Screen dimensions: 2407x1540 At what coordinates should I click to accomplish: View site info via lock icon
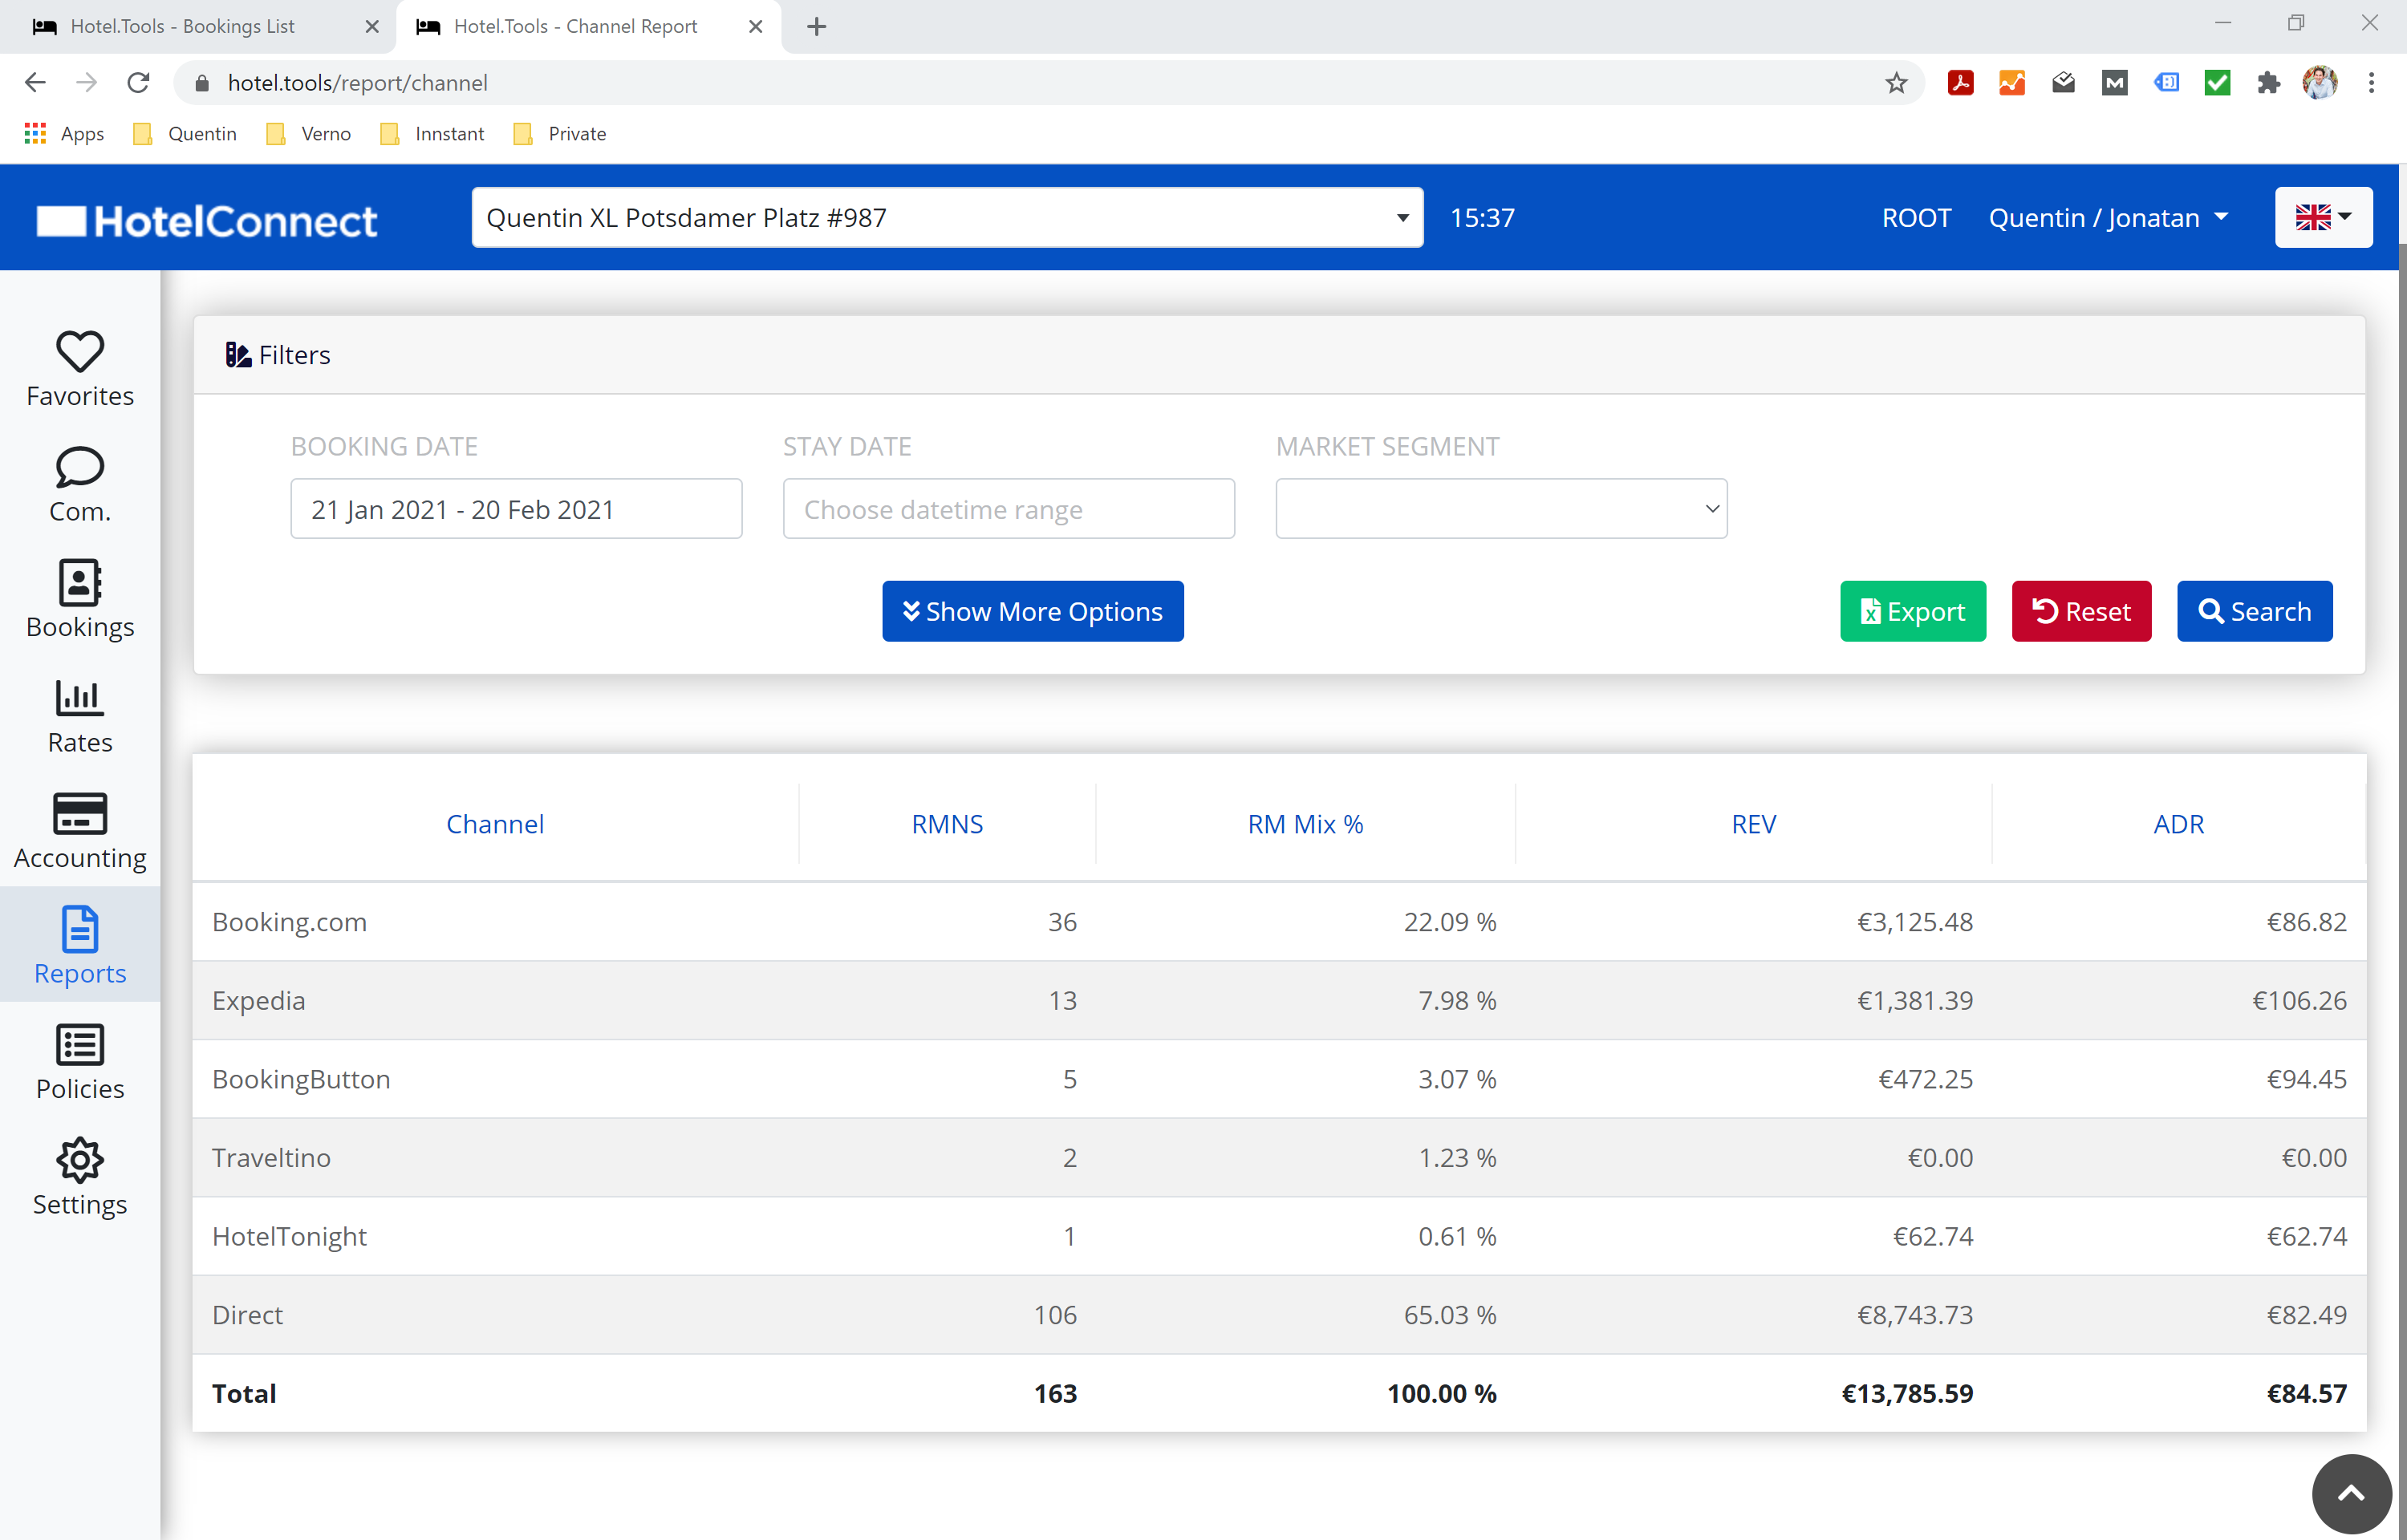[202, 83]
